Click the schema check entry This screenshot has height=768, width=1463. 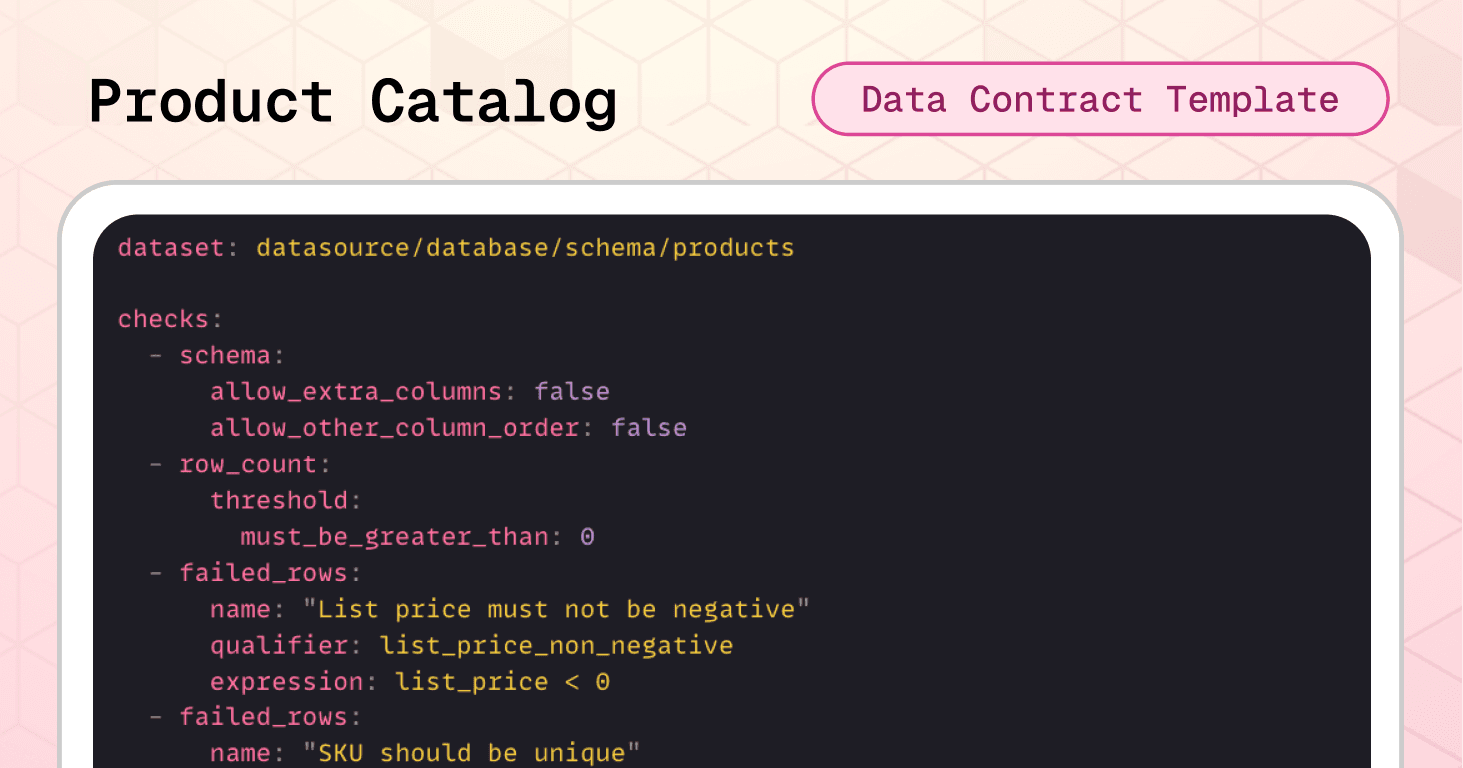tap(225, 356)
